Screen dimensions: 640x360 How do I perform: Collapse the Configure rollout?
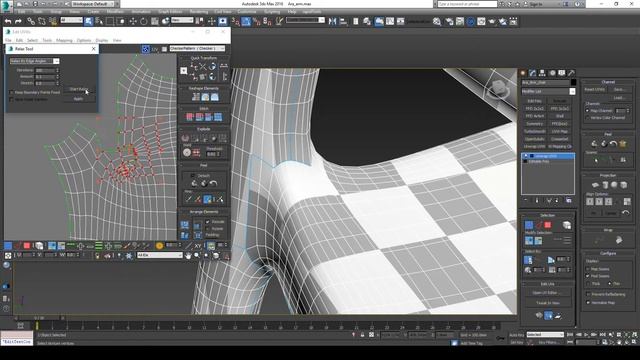[608, 253]
